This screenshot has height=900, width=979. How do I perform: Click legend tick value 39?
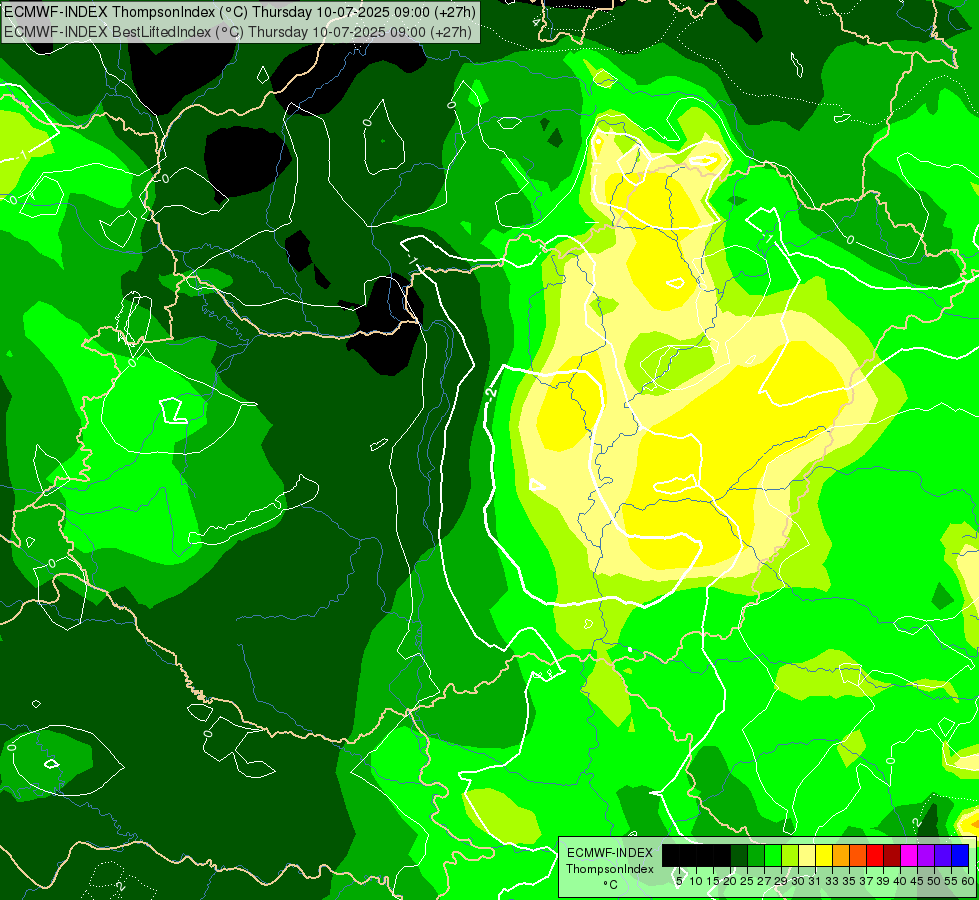pos(883,881)
